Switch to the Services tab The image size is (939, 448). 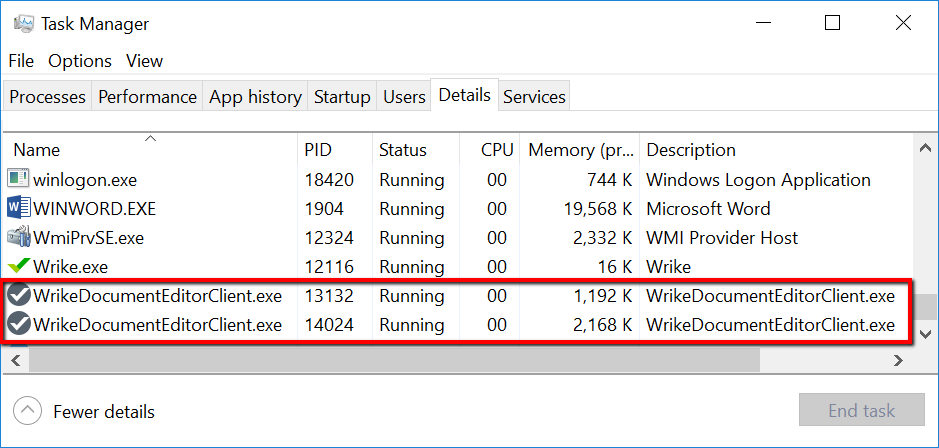[x=534, y=97]
